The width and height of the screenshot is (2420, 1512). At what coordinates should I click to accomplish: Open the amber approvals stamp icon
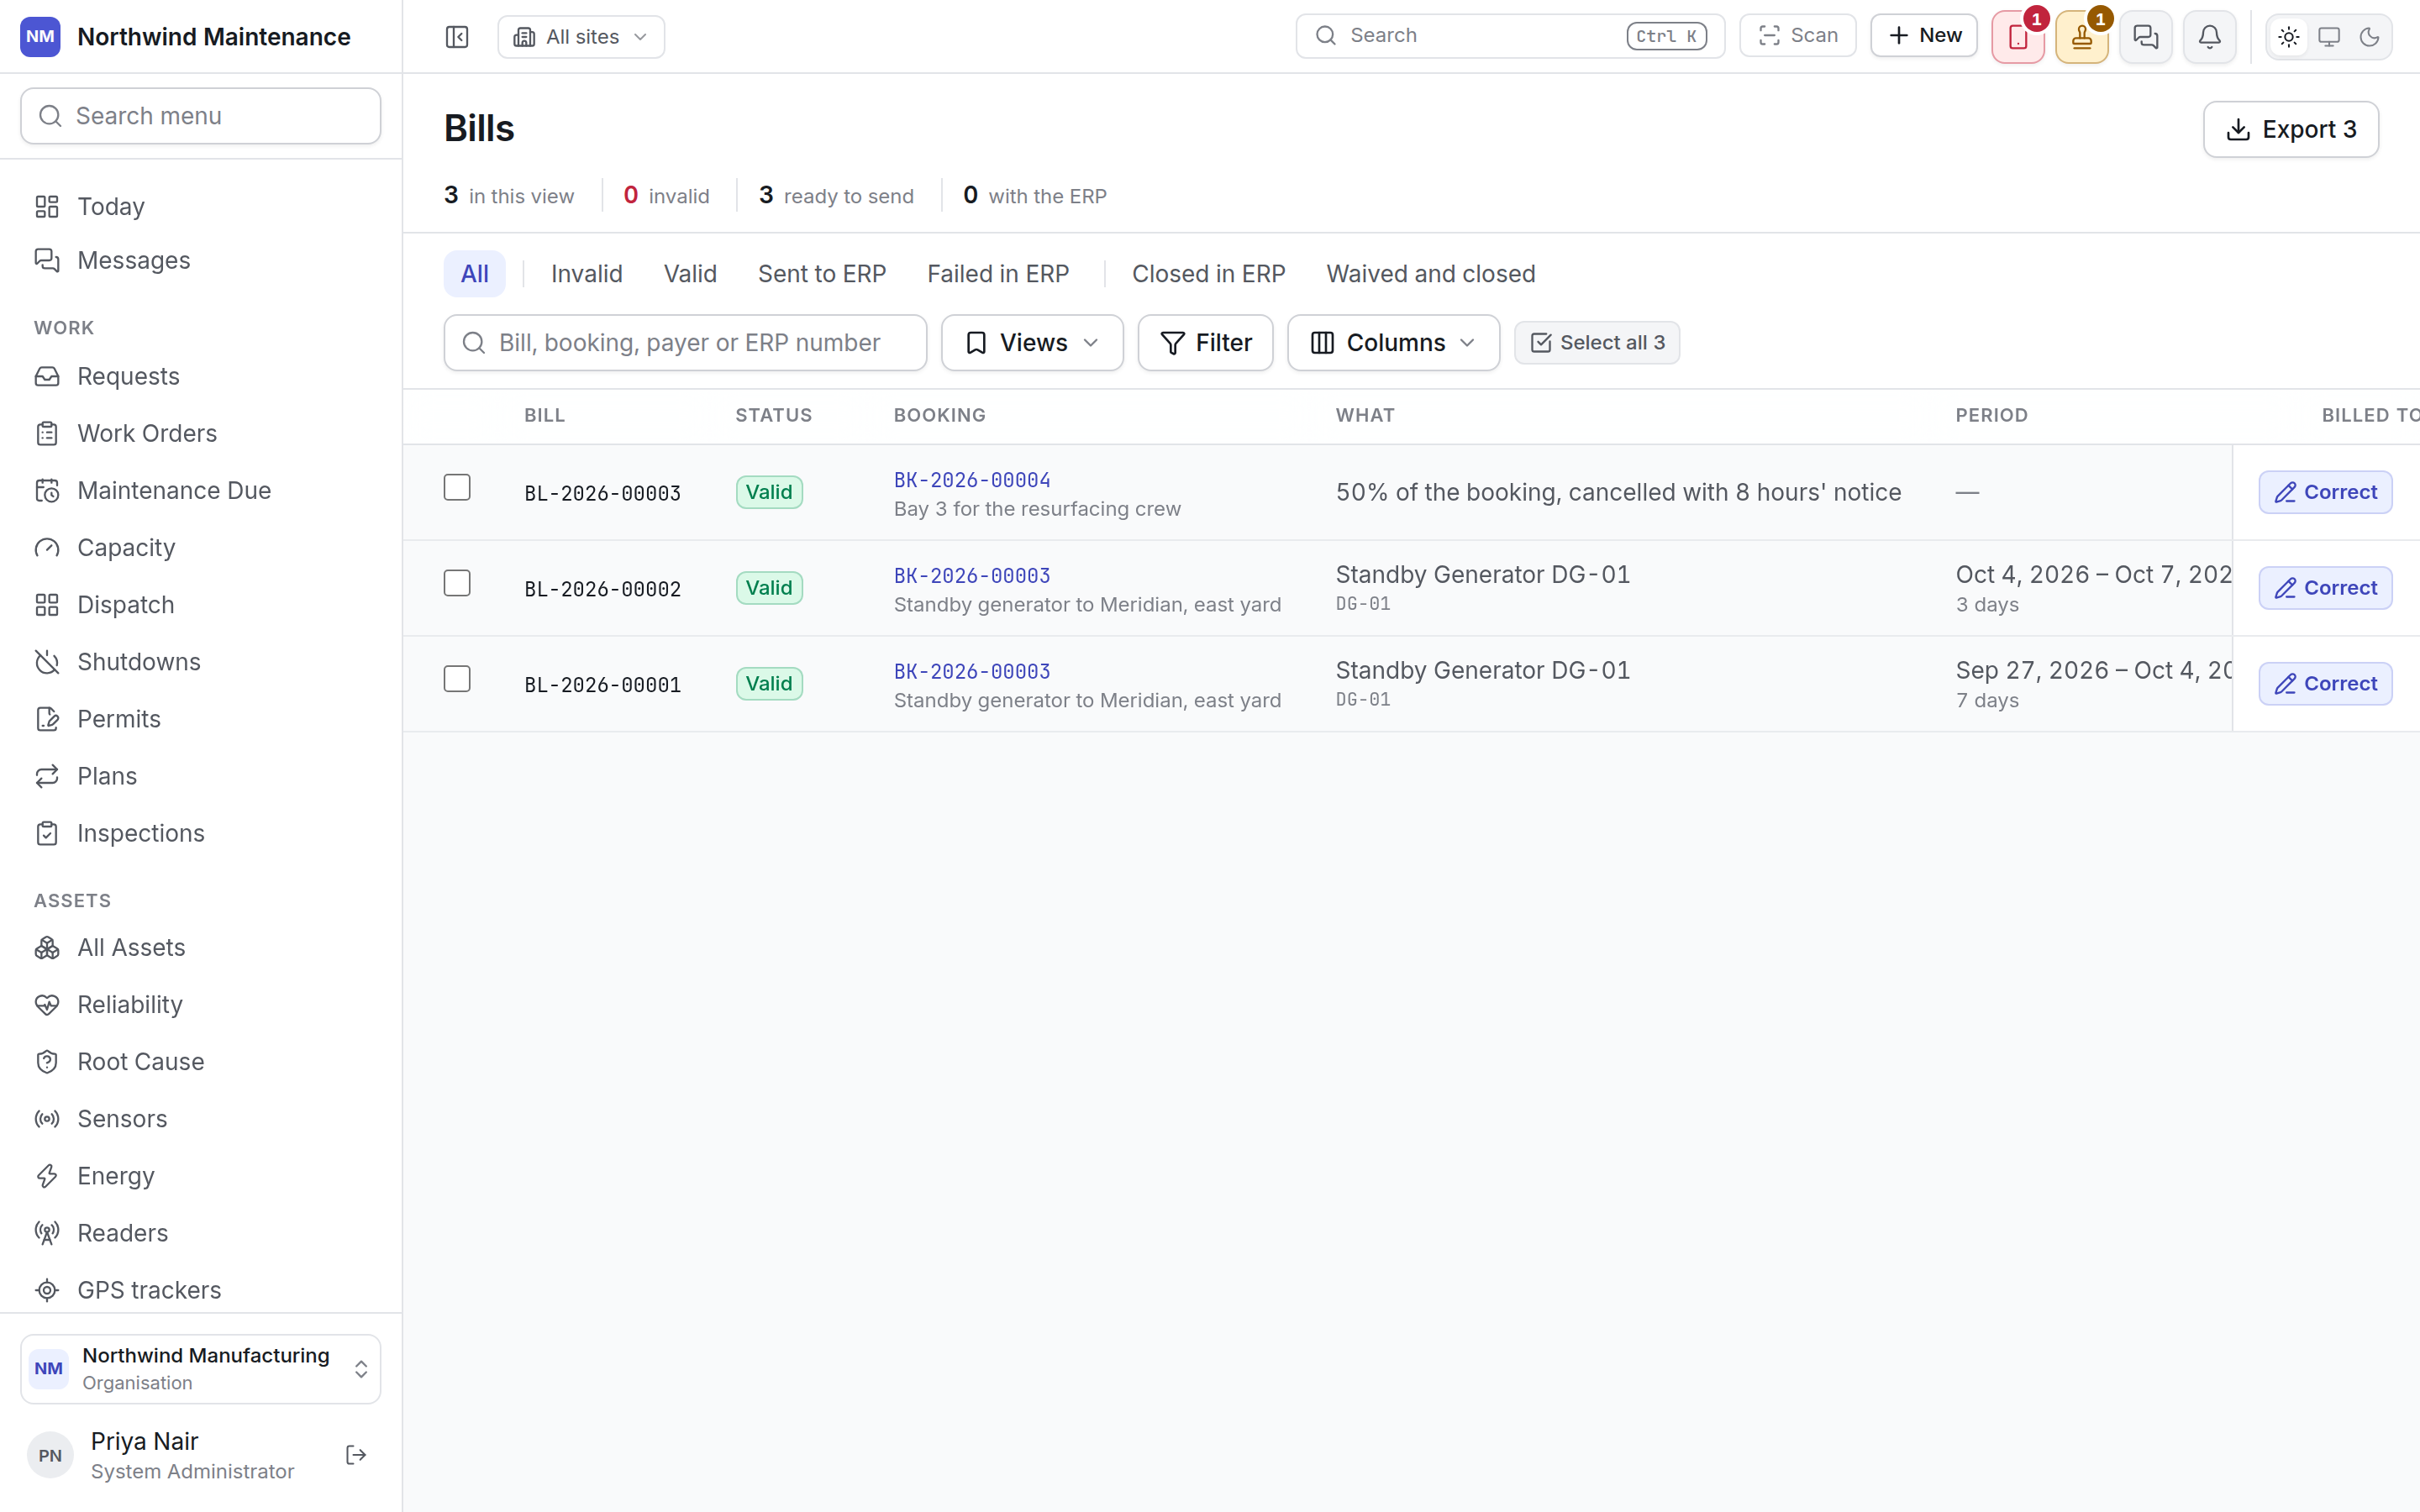coord(2082,37)
